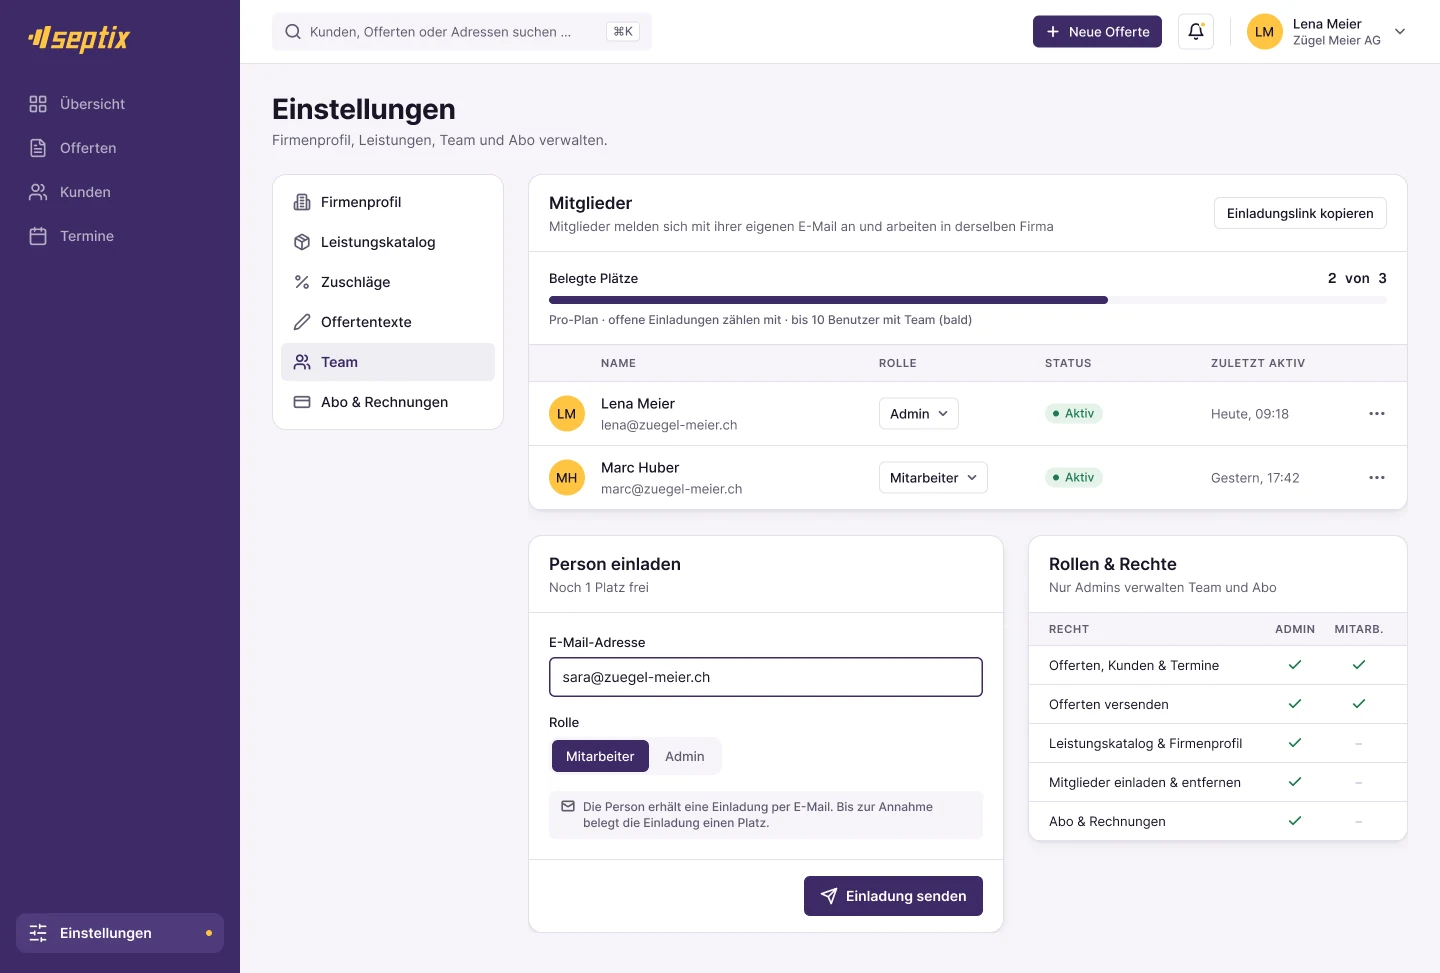Click the 'Offerten versenden' permission label
Screen dimensions: 1440x973
tap(1109, 704)
